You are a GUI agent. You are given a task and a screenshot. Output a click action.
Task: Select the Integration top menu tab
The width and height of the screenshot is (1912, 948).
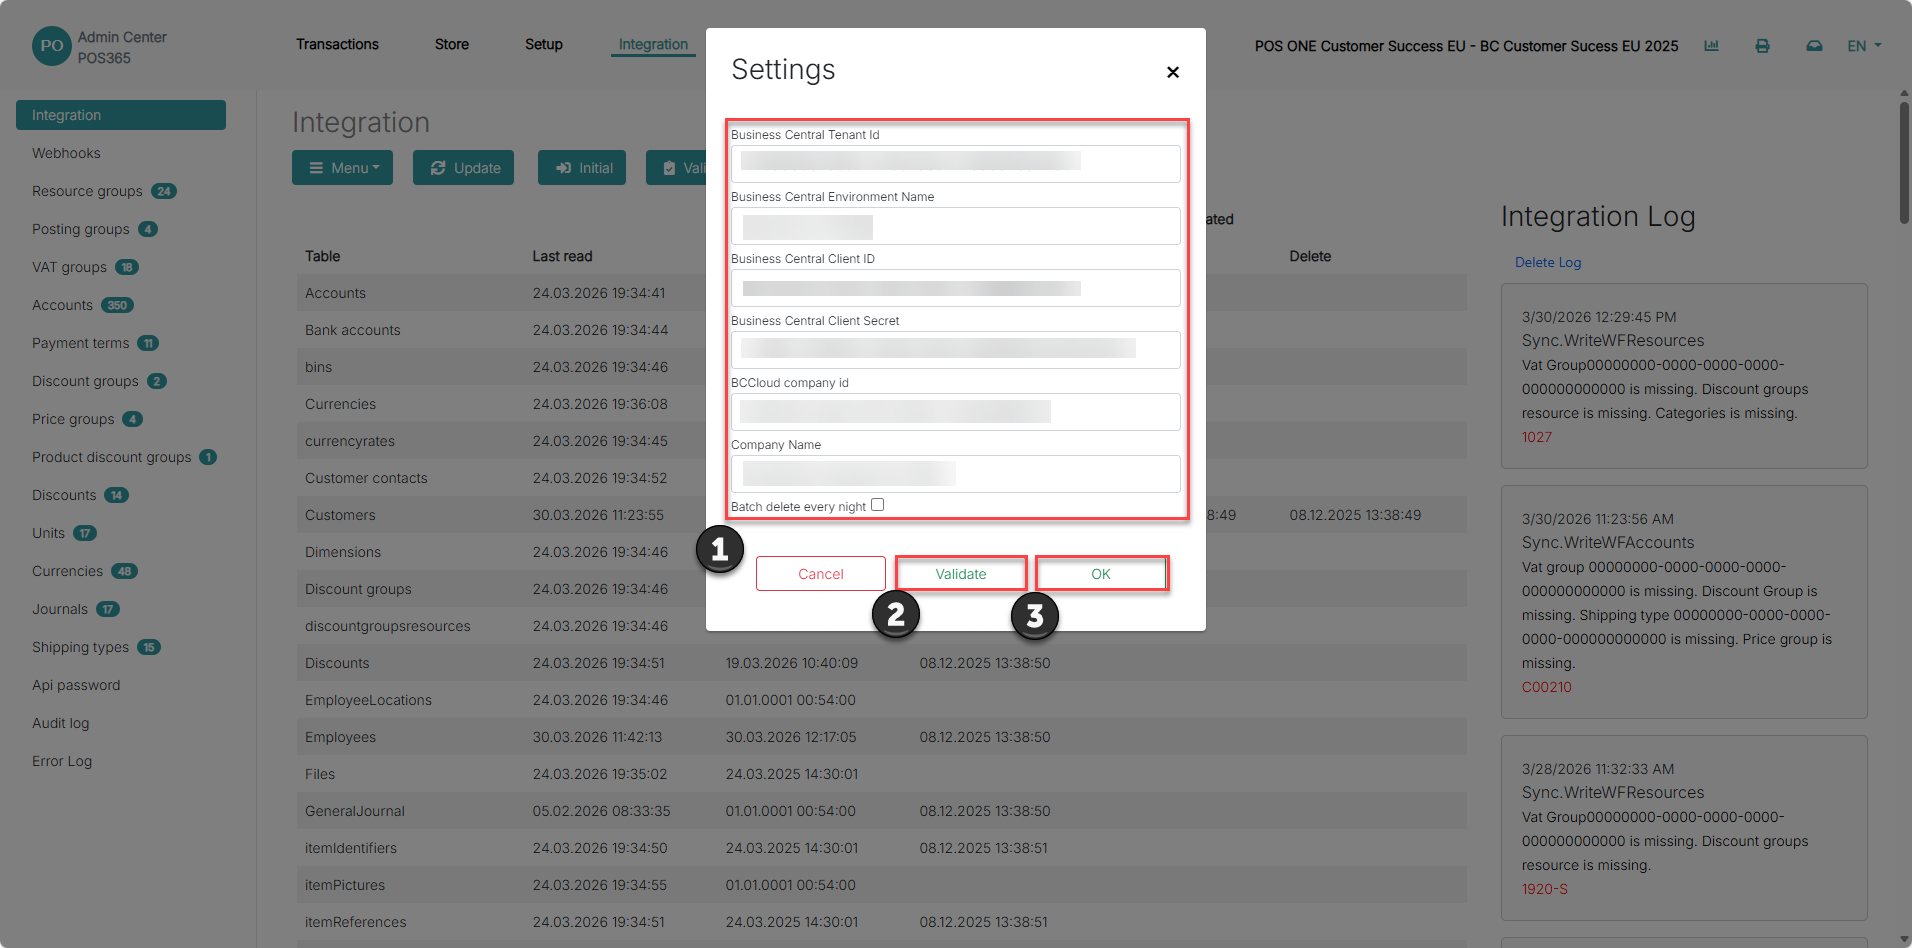click(x=653, y=44)
